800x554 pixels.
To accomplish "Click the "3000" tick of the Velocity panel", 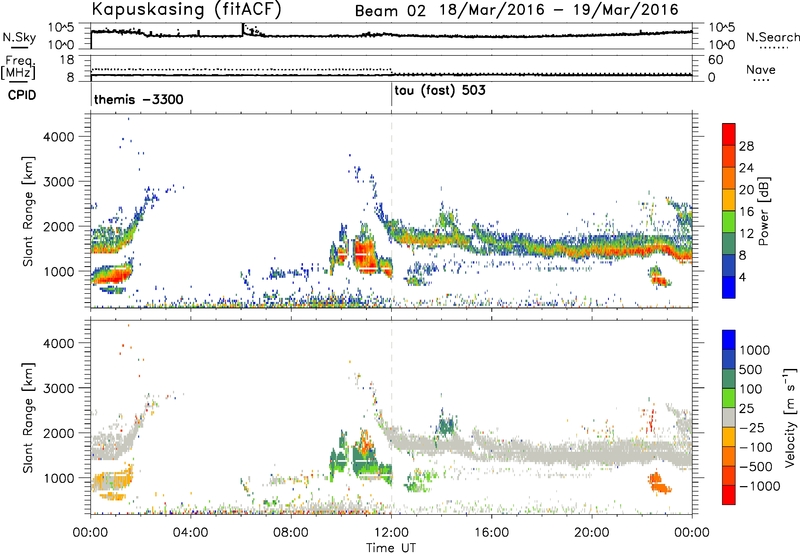I will [x=58, y=388].
